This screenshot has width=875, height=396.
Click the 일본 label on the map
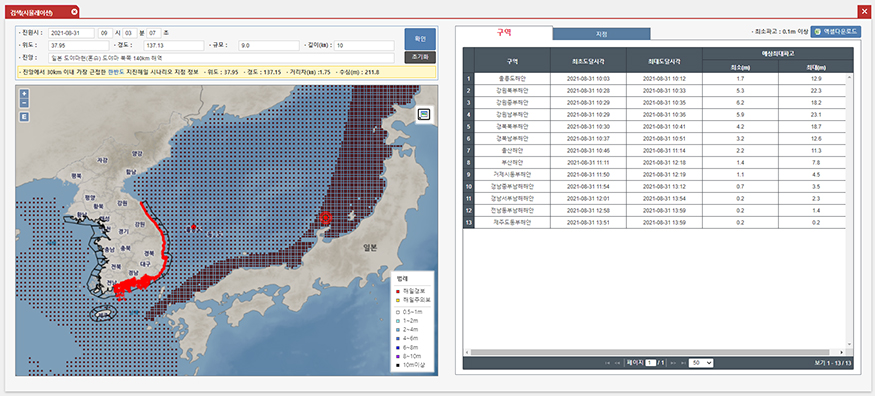370,248
